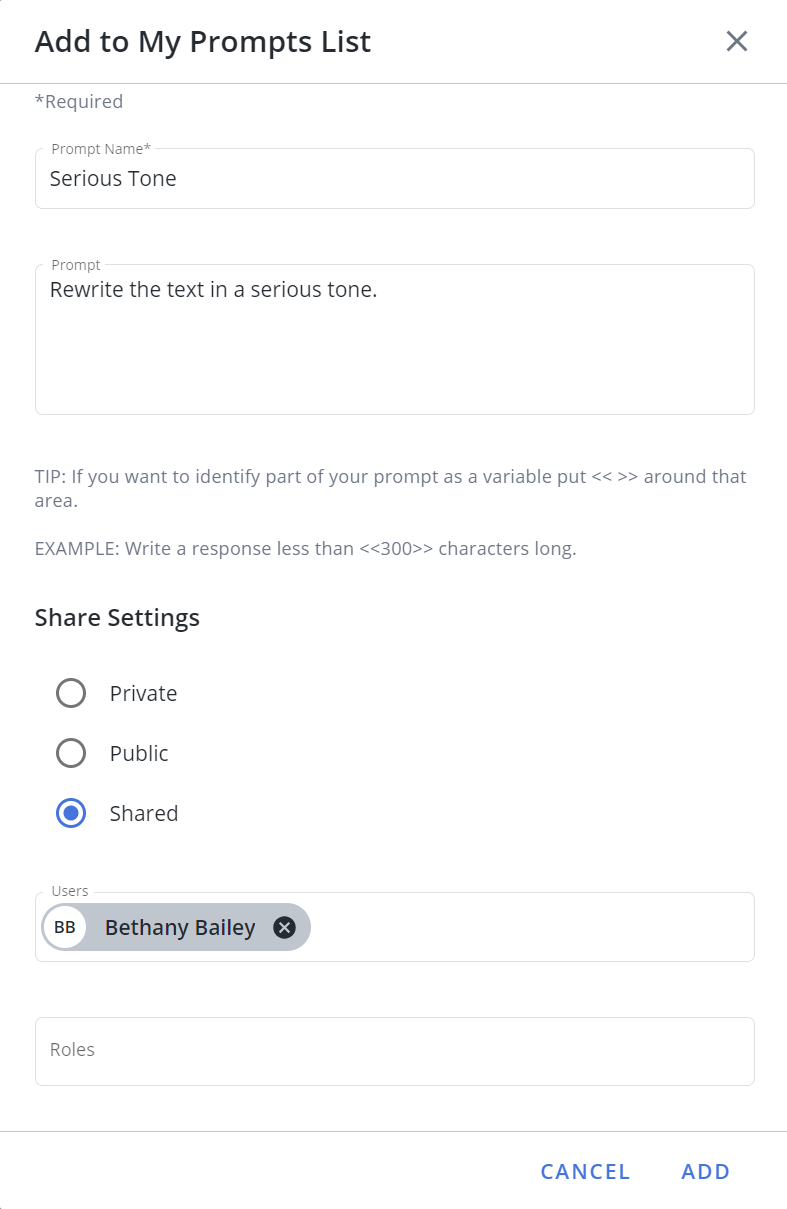Close the Add to My Prompts dialog
The width and height of the screenshot is (787, 1209).
point(737,41)
